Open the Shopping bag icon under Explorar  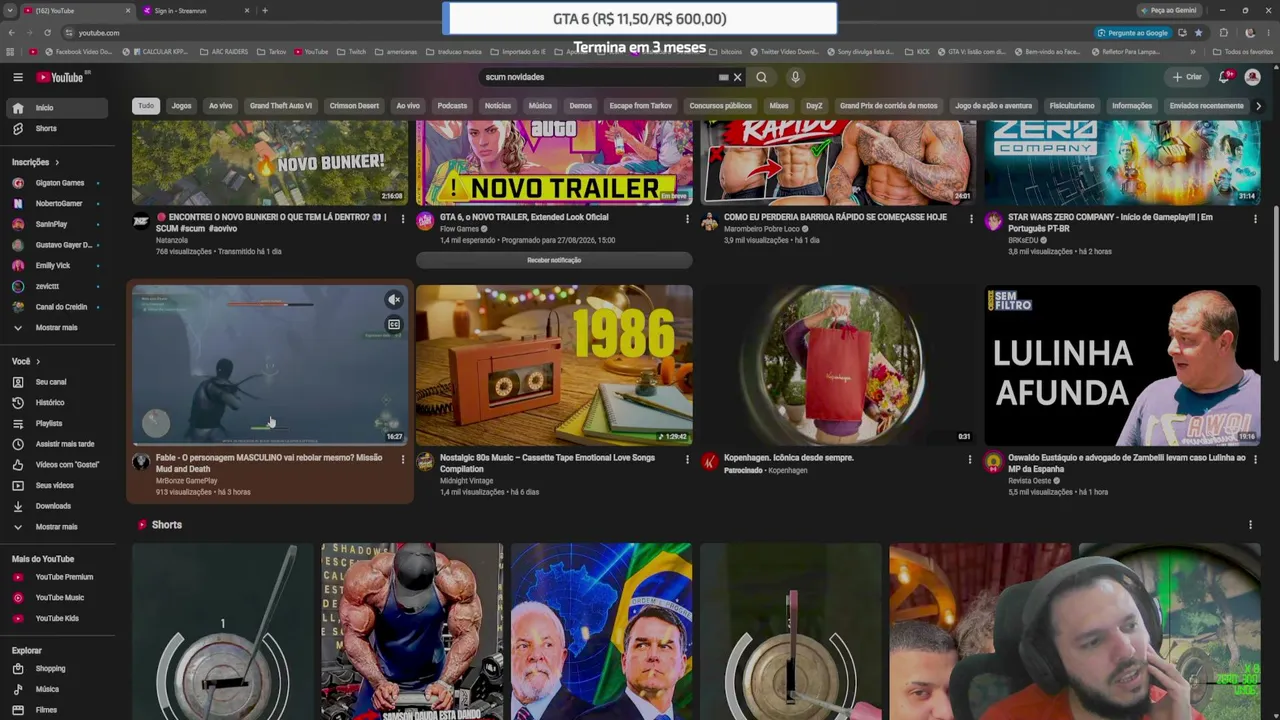pos(18,669)
